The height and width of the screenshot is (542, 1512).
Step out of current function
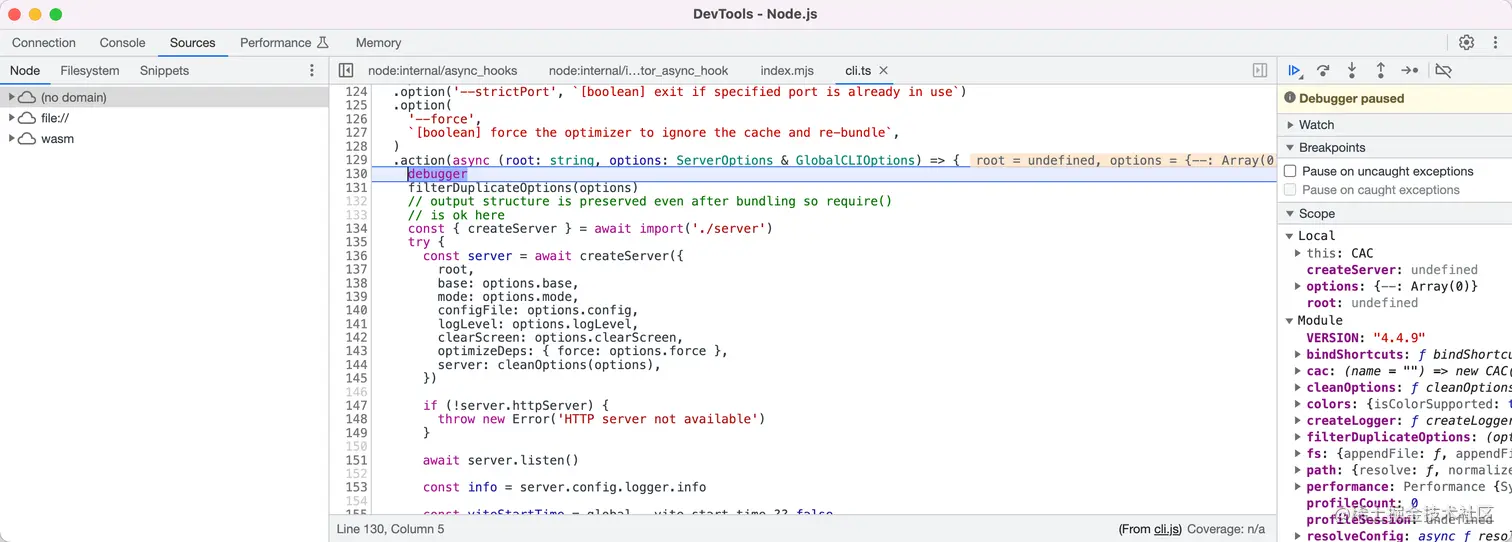coord(1381,71)
